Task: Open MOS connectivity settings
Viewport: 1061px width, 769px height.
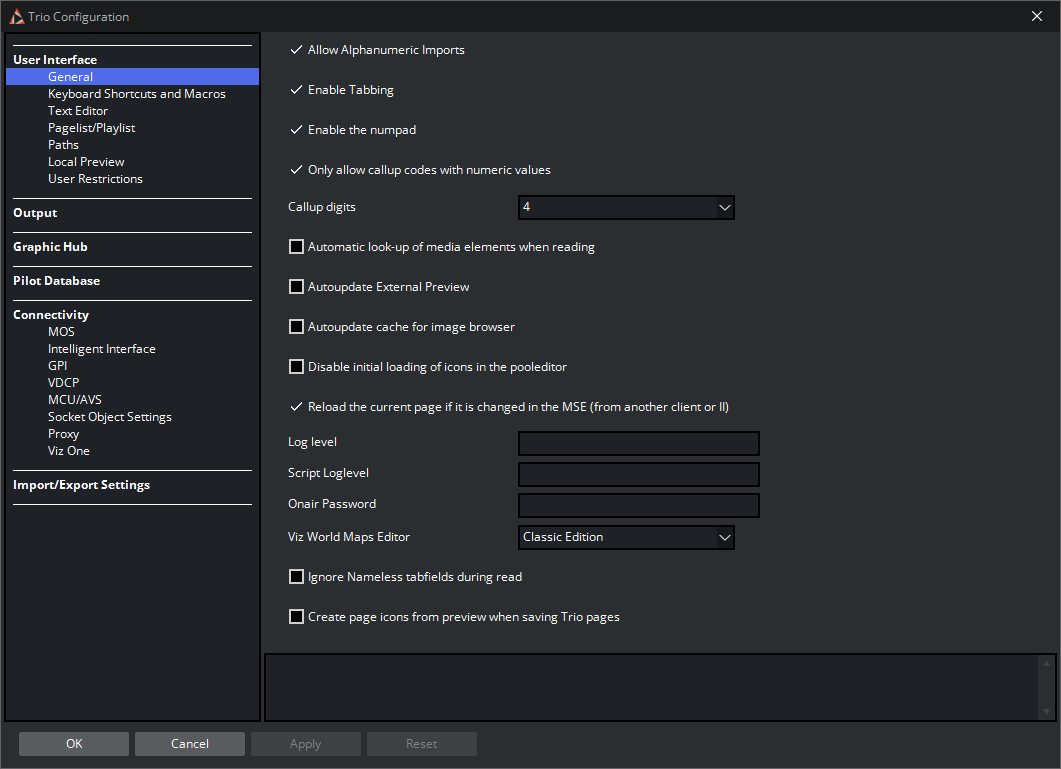Action: click(61, 332)
